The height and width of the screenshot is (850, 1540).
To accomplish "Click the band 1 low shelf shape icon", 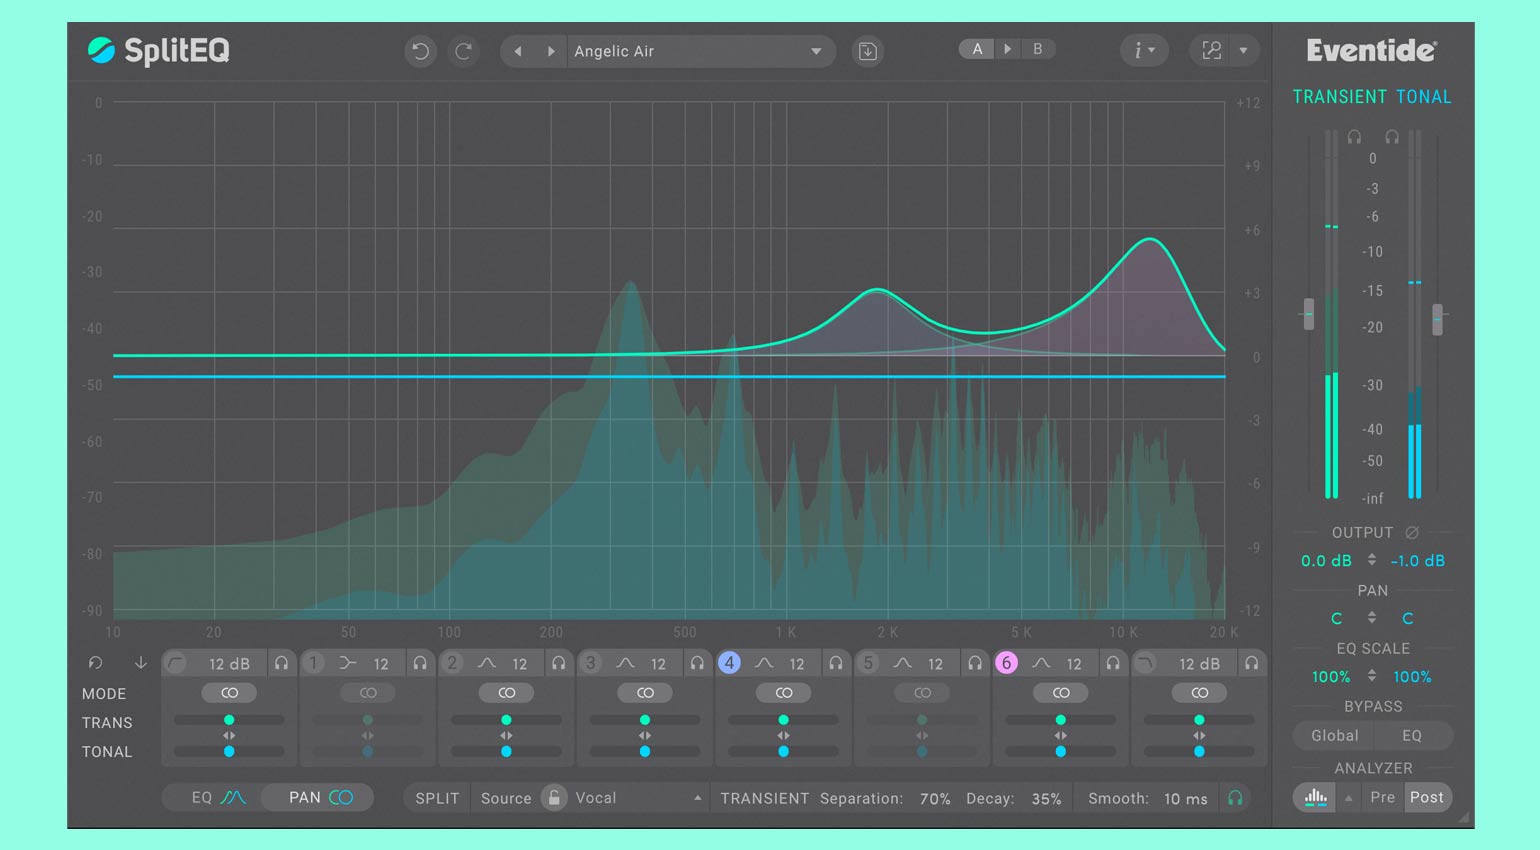I will click(x=348, y=663).
